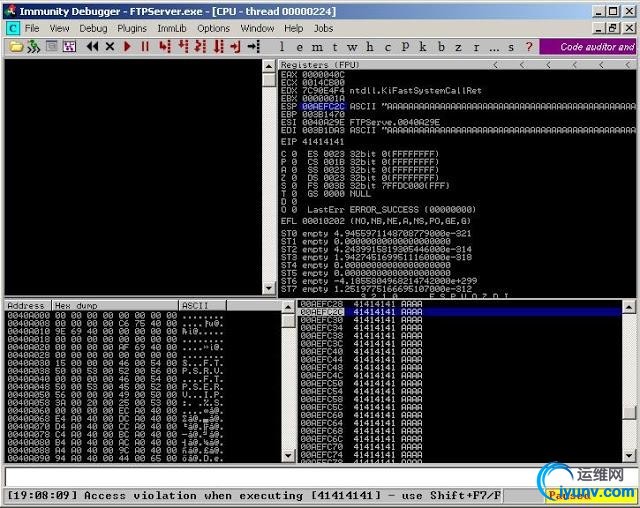The height and width of the screenshot is (508, 640).
Task: Open the Help menu
Action: (x=293, y=28)
